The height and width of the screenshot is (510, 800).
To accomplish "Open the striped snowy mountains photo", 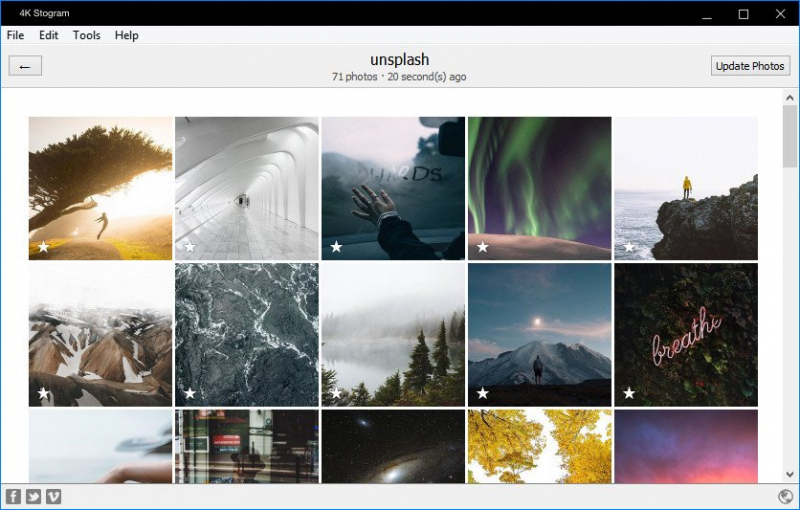I will click(x=101, y=335).
